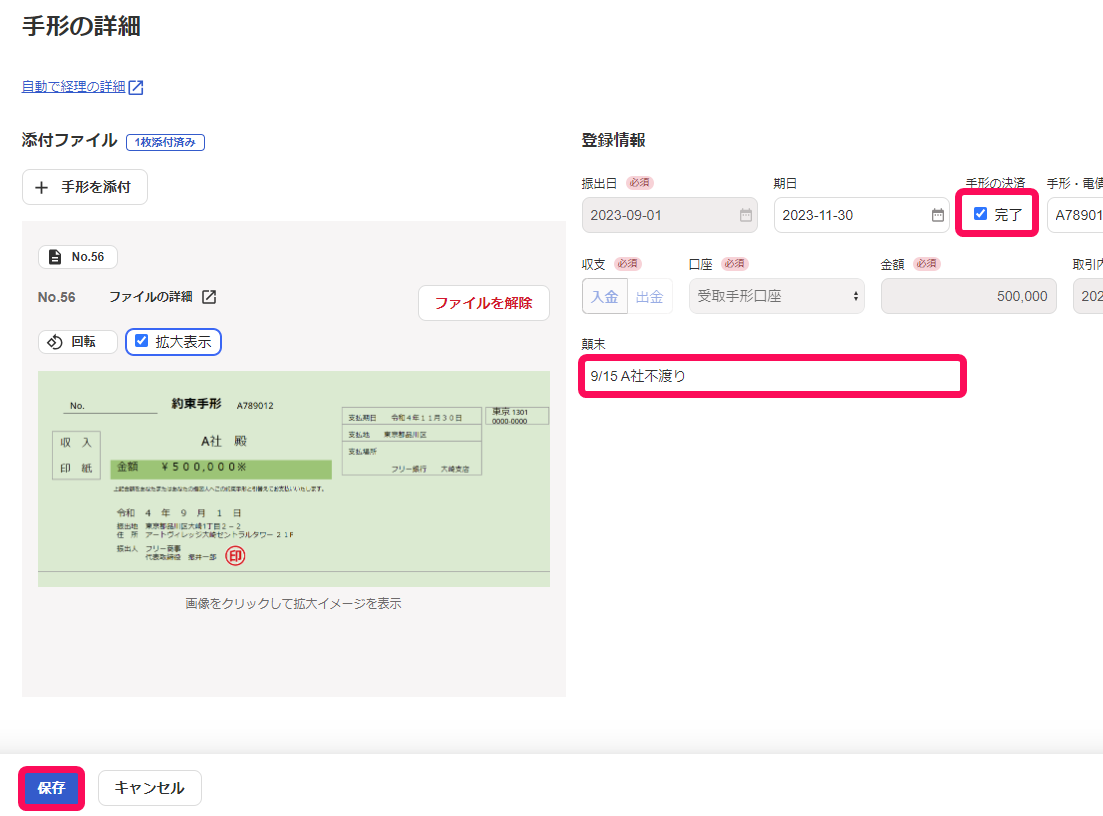Click the 金額 field showing 500,000
Viewport: 1103px width, 816px height.
coord(969,296)
